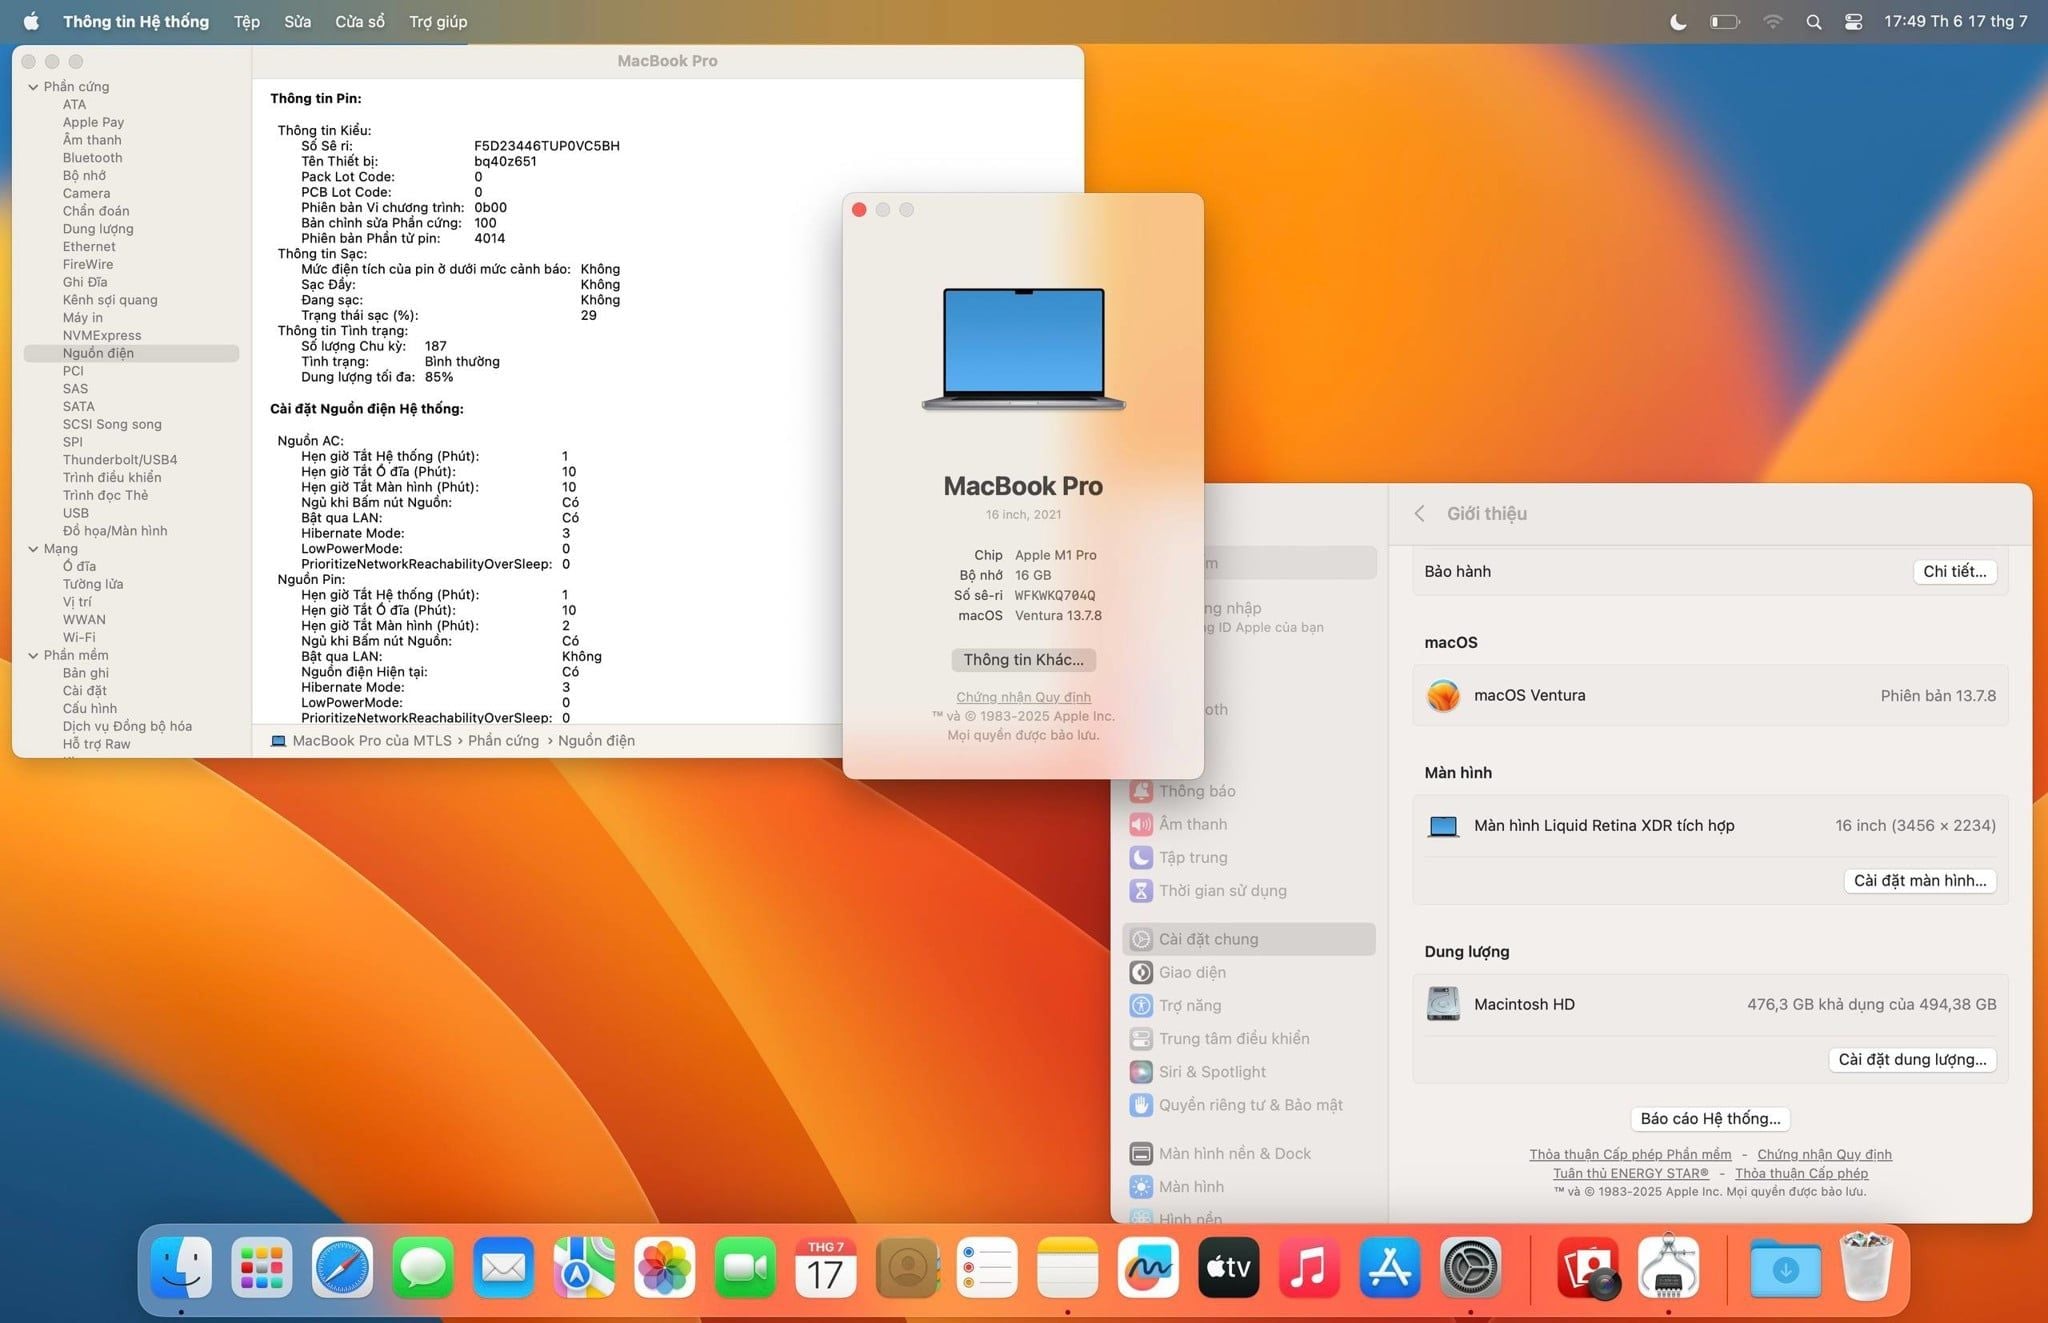Launch Apple TV from the Dock
Image resolution: width=2048 pixels, height=1323 pixels.
[1228, 1267]
